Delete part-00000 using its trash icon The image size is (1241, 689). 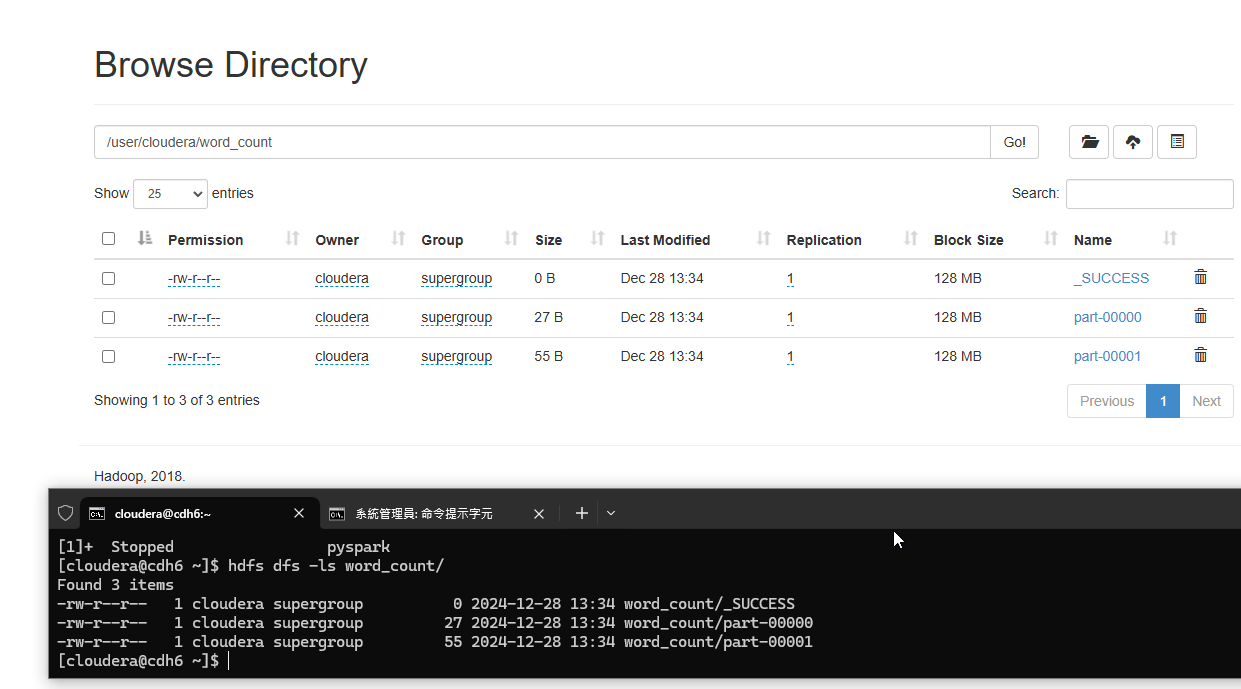[x=1201, y=316]
